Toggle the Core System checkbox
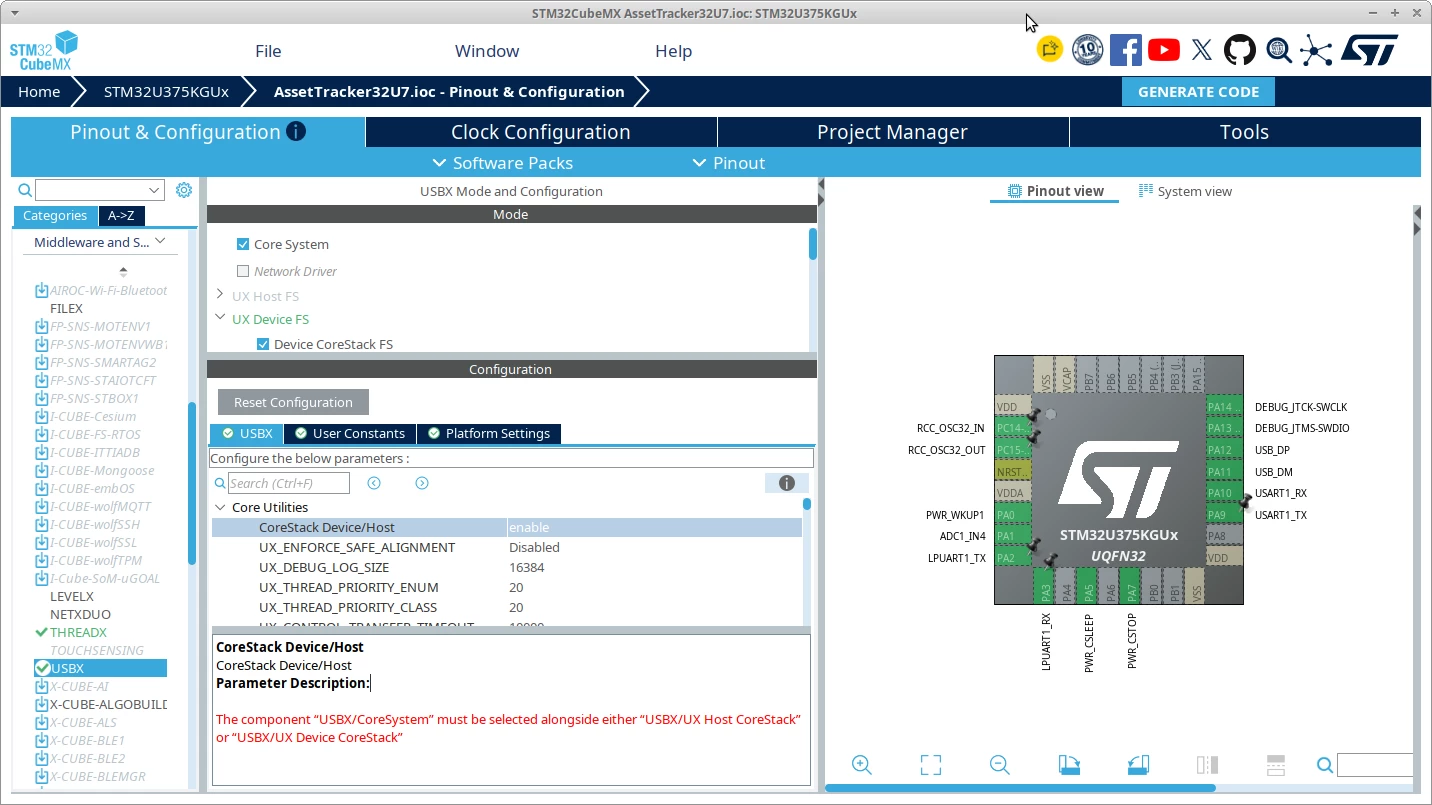This screenshot has width=1432, height=805. [x=242, y=244]
